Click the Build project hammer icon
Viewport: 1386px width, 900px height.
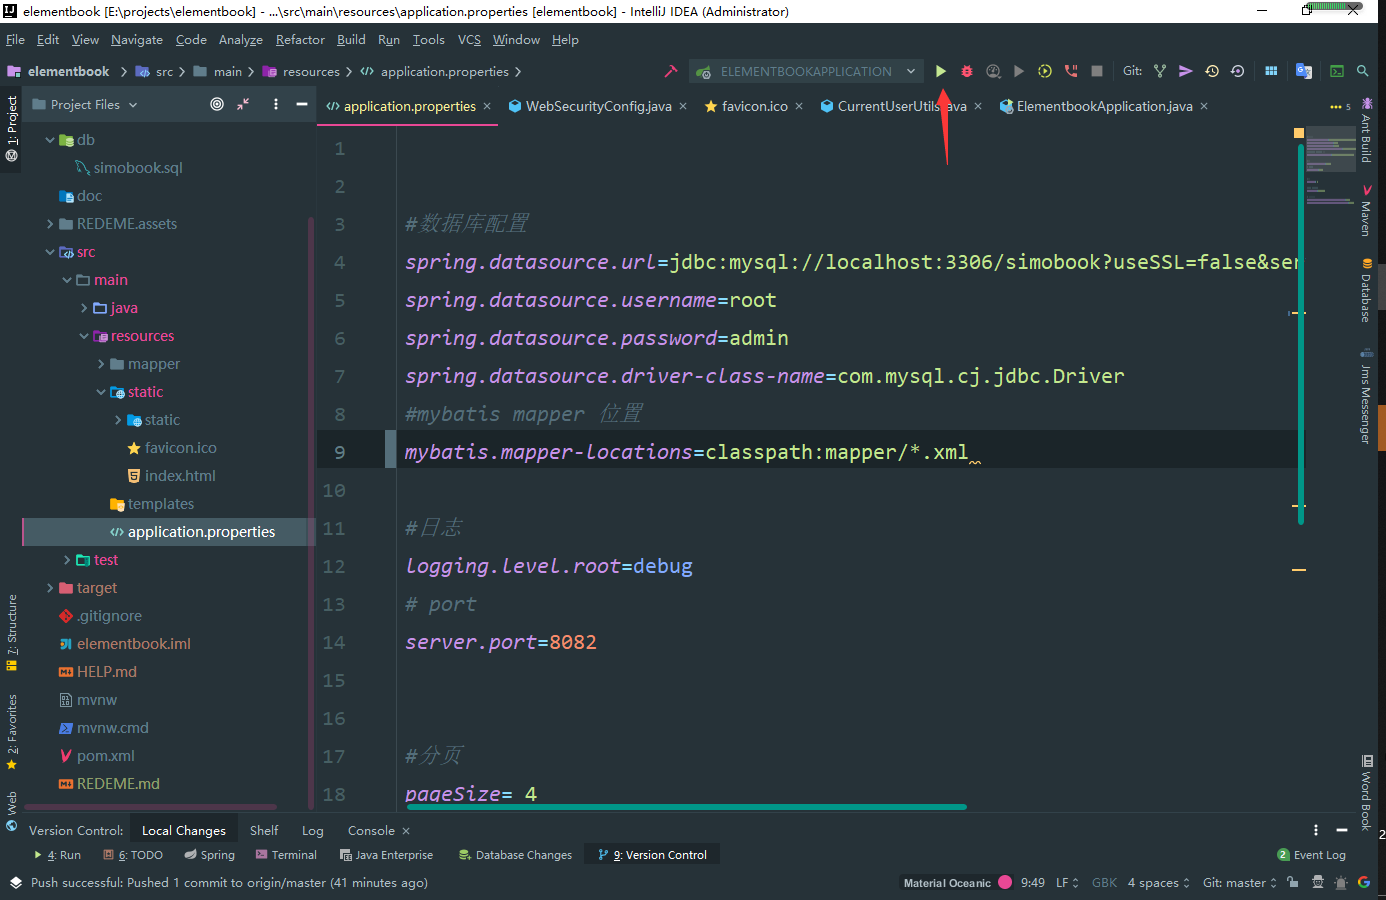click(671, 71)
